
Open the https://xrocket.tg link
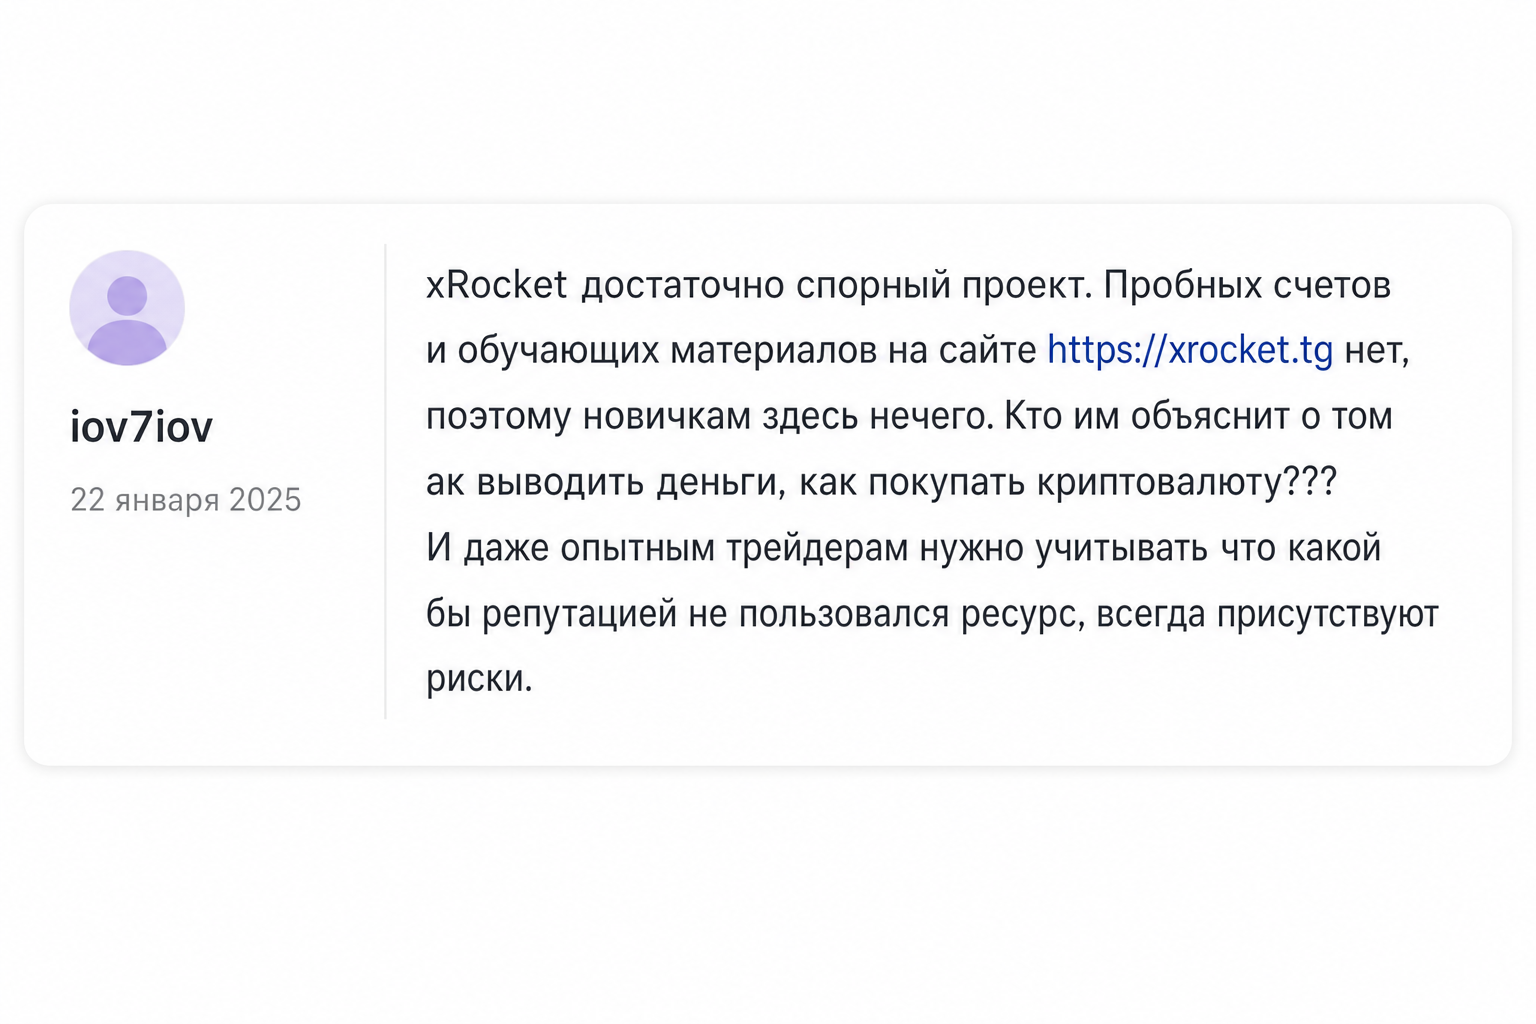click(1190, 351)
